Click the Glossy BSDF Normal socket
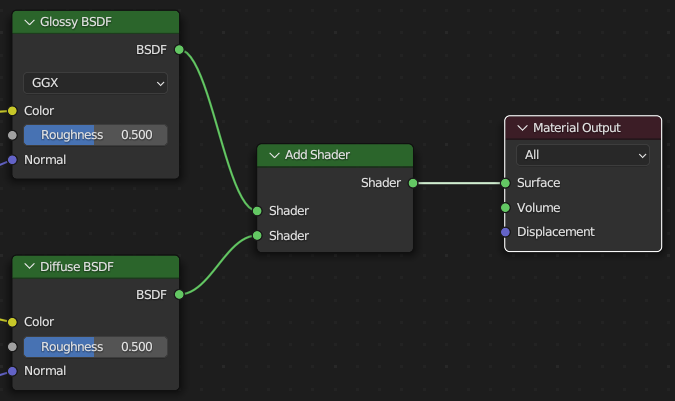 click(12, 160)
